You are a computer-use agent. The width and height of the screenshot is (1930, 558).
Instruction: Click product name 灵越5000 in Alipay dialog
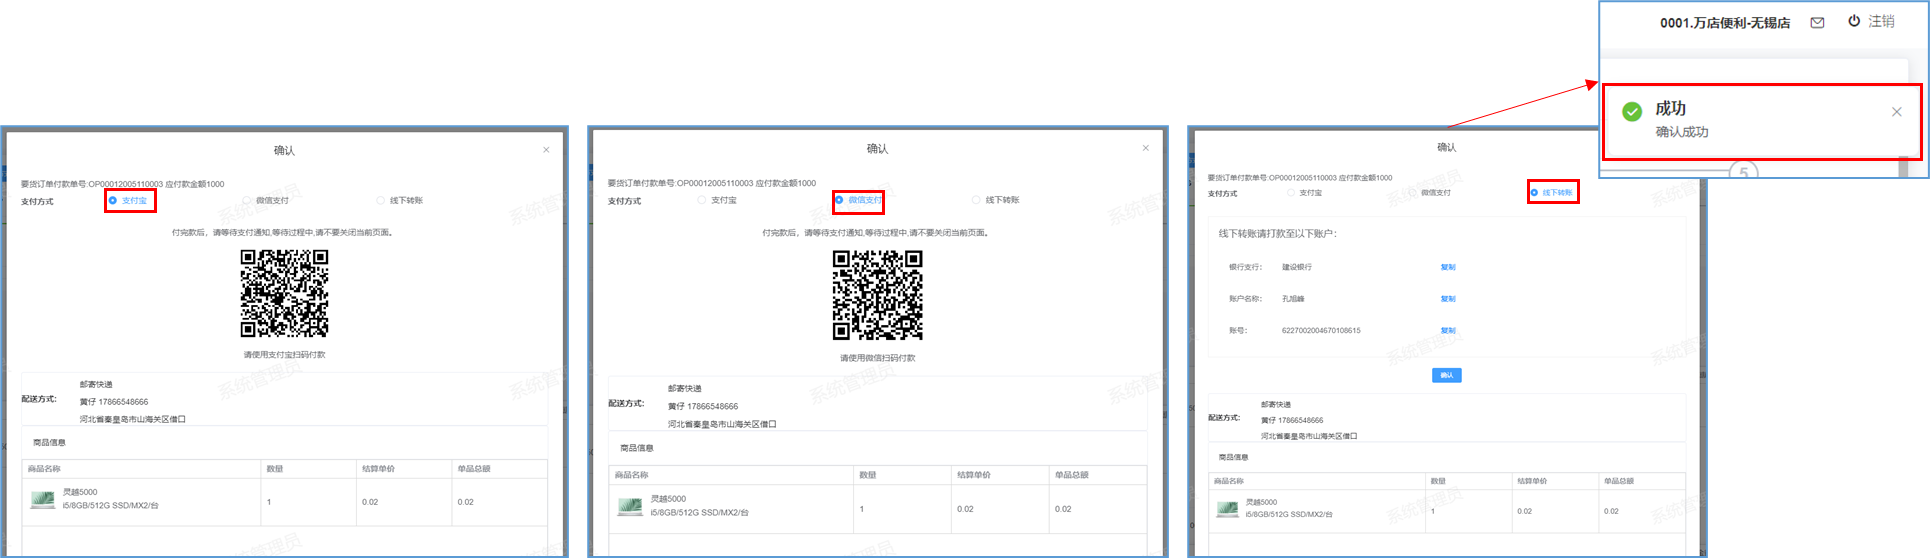pos(80,492)
